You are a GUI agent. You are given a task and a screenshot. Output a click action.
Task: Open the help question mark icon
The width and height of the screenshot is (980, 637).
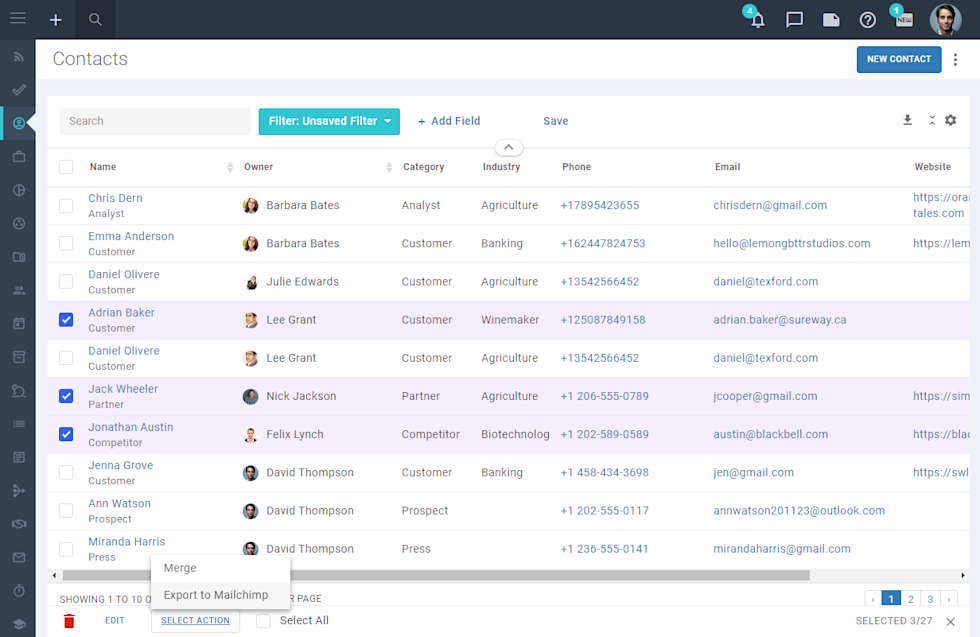tap(868, 20)
